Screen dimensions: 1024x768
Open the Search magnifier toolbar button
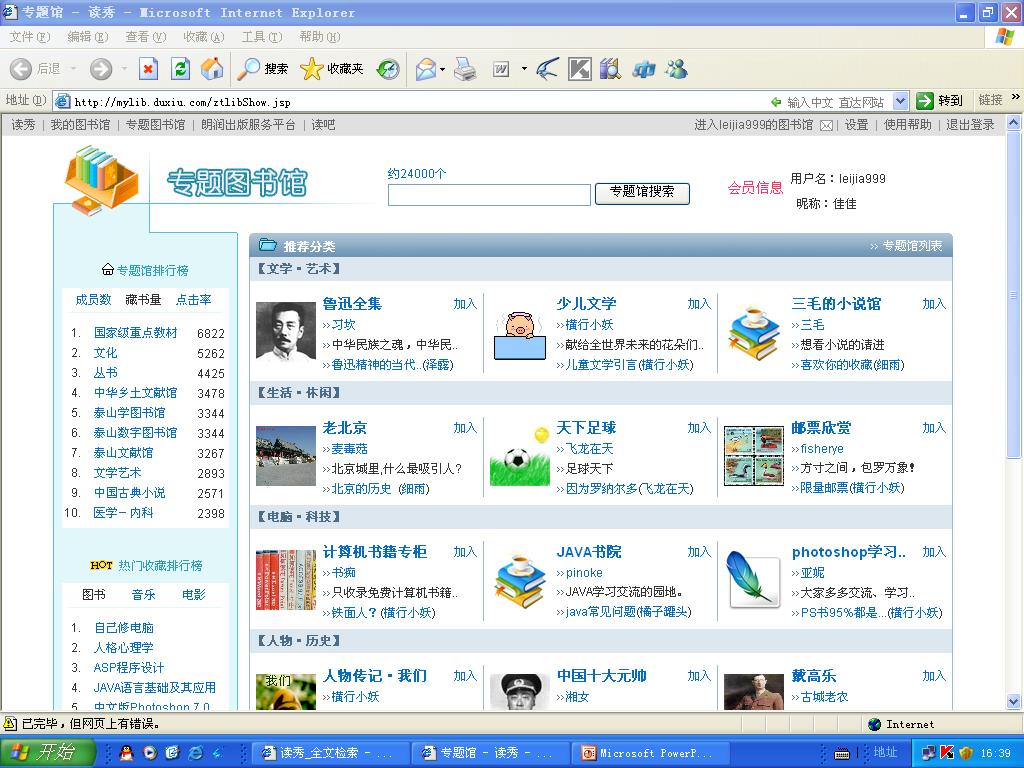(263, 69)
